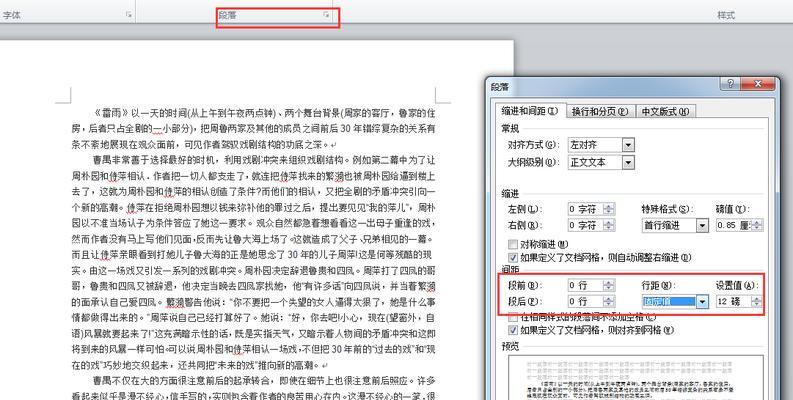Image resolution: width=793 pixels, height=400 pixels.
Task: Click the 正文文本 outline level combo box
Action: 601,162
